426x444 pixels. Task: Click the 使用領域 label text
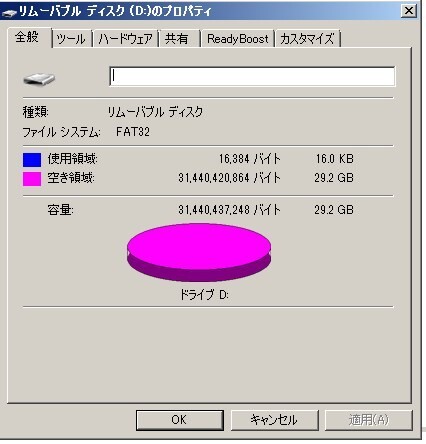(72, 159)
